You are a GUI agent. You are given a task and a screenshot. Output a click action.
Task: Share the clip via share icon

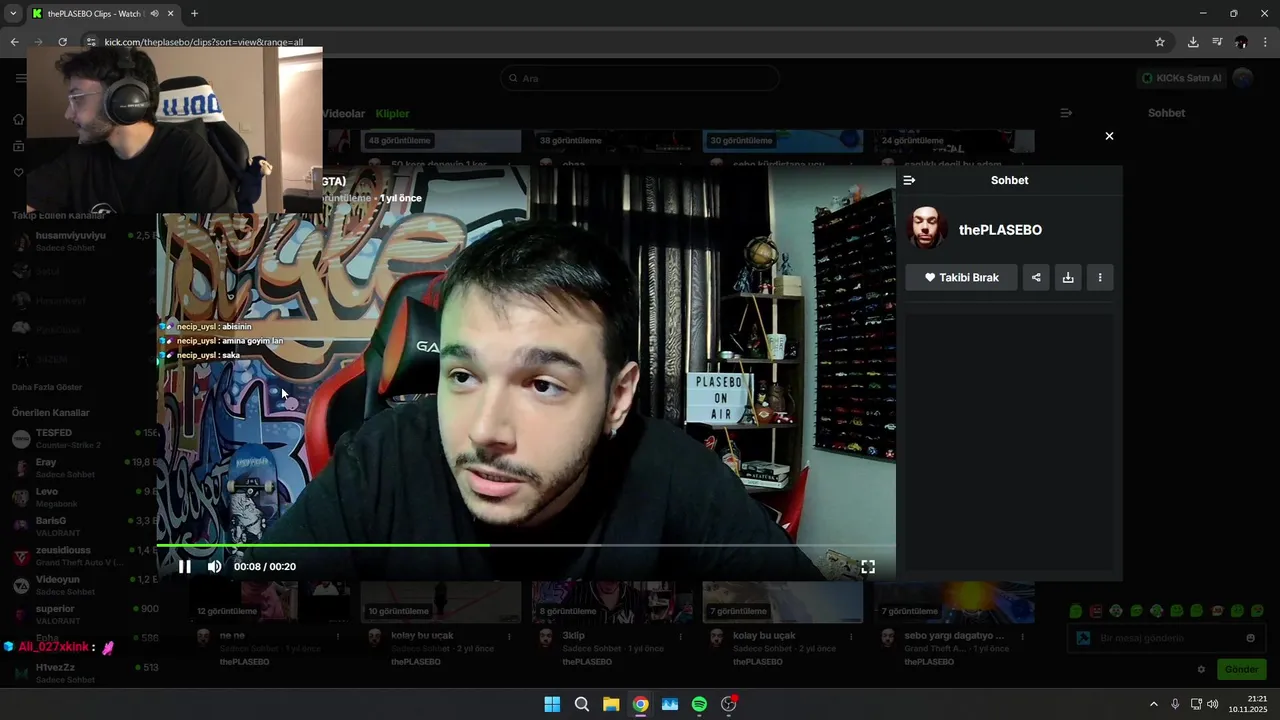(1036, 277)
